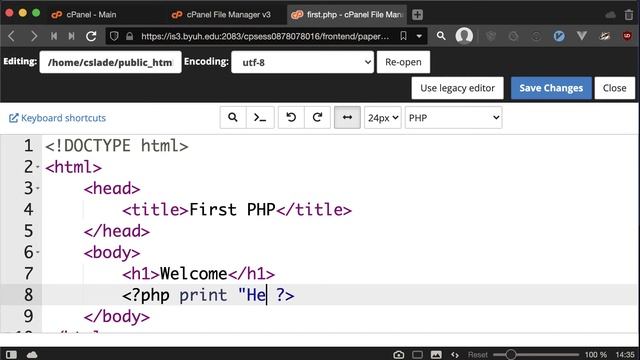Click the fast-forward navigation icon
This screenshot has width=640, height=360.
pyautogui.click(x=71, y=36)
